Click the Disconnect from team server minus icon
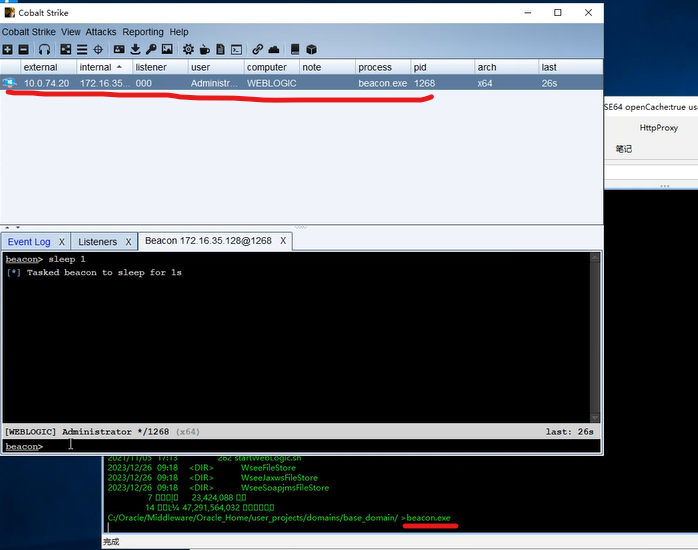Image resolution: width=698 pixels, height=550 pixels. [24, 49]
